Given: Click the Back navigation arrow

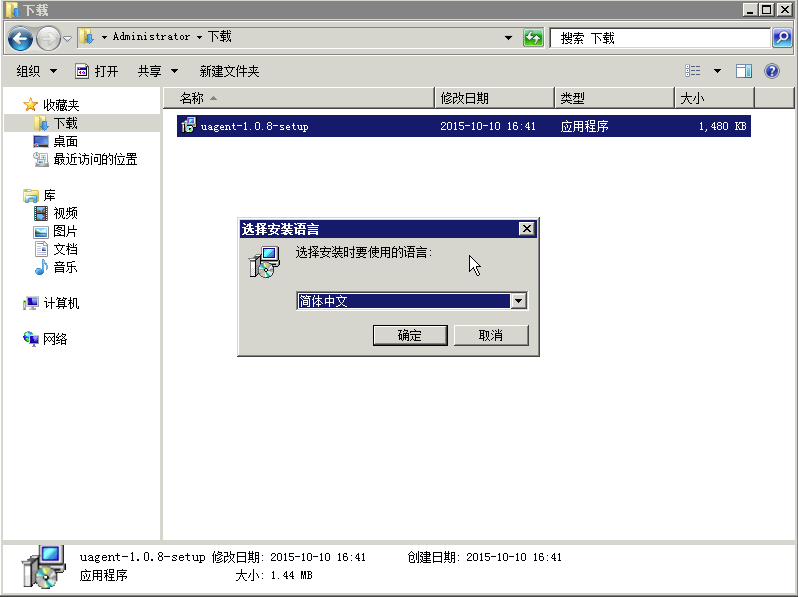Looking at the screenshot, I should (x=20, y=38).
